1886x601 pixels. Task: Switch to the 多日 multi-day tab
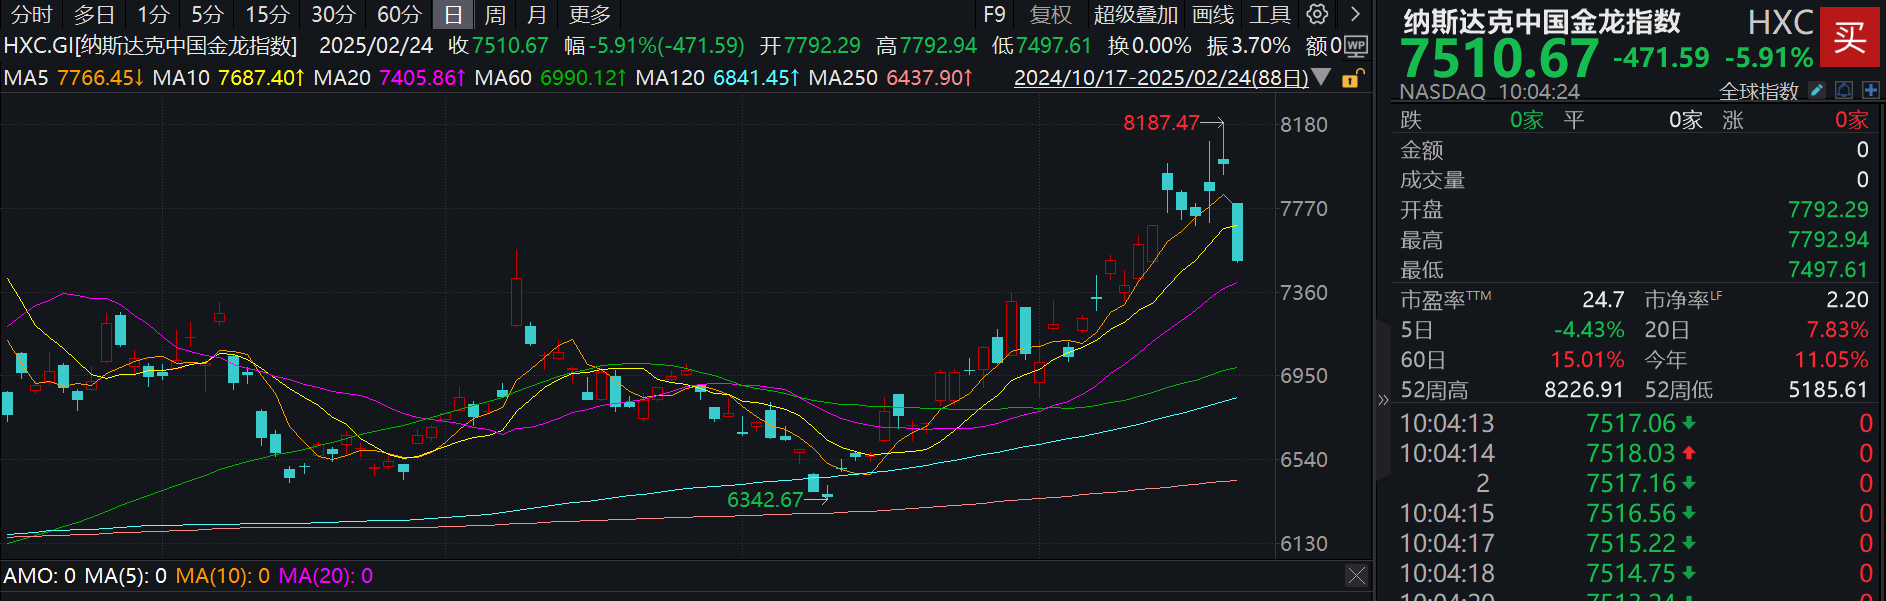coord(94,14)
